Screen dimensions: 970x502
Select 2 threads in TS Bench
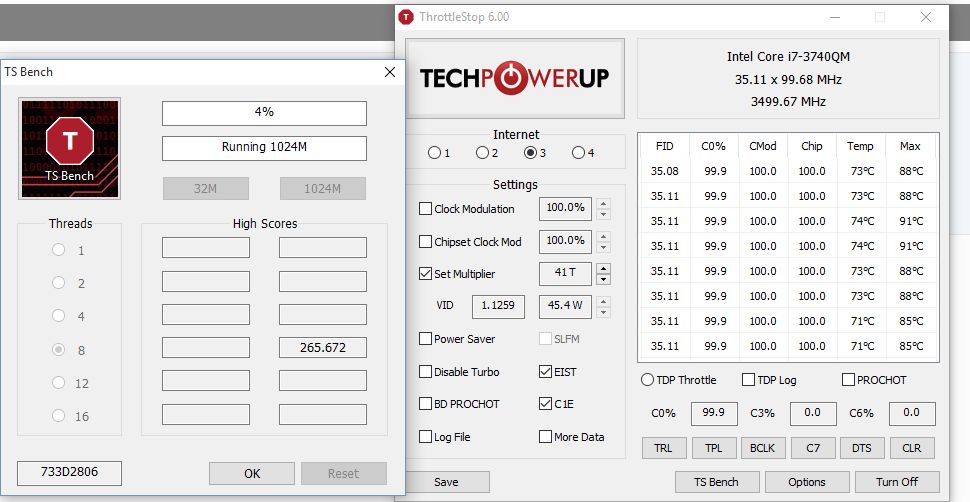pyautogui.click(x=59, y=282)
